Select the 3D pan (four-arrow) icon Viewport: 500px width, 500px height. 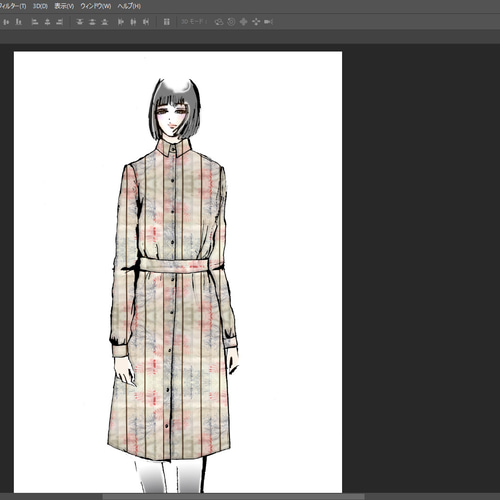[x=244, y=22]
